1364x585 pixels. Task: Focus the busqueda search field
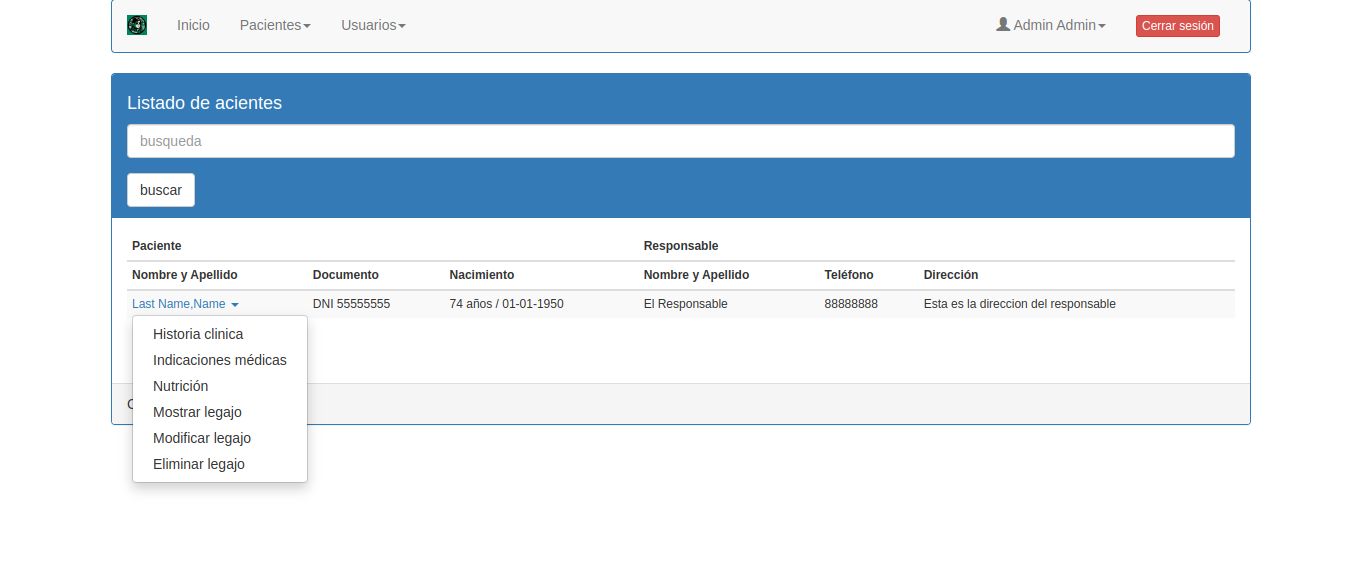pos(680,141)
